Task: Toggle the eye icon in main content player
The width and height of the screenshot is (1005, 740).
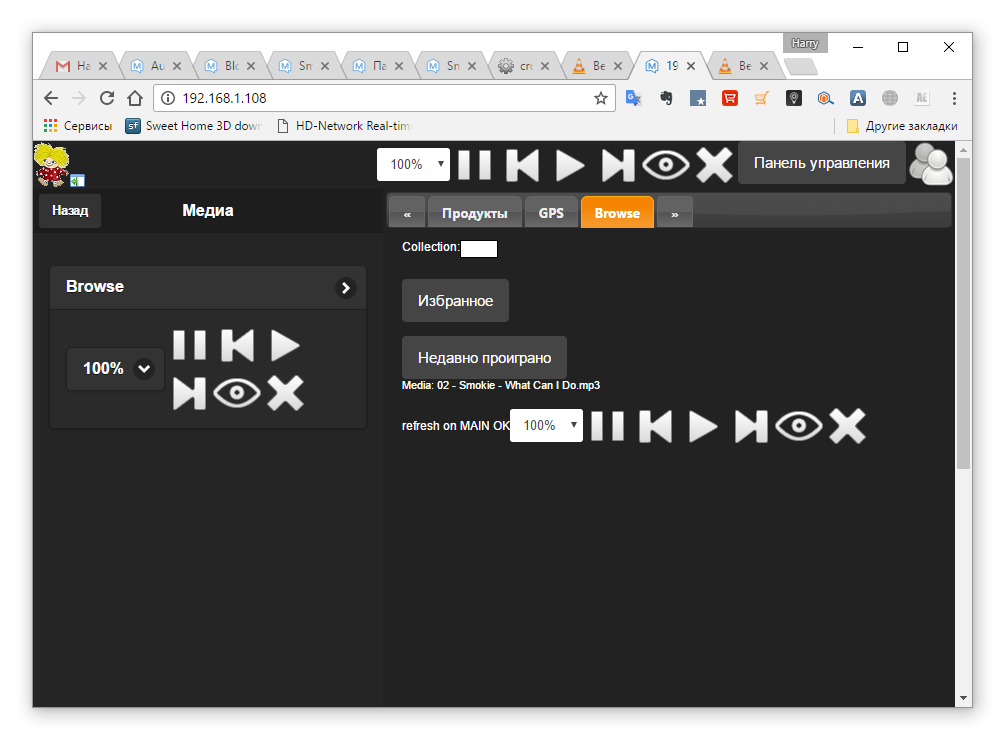Action: 799,425
